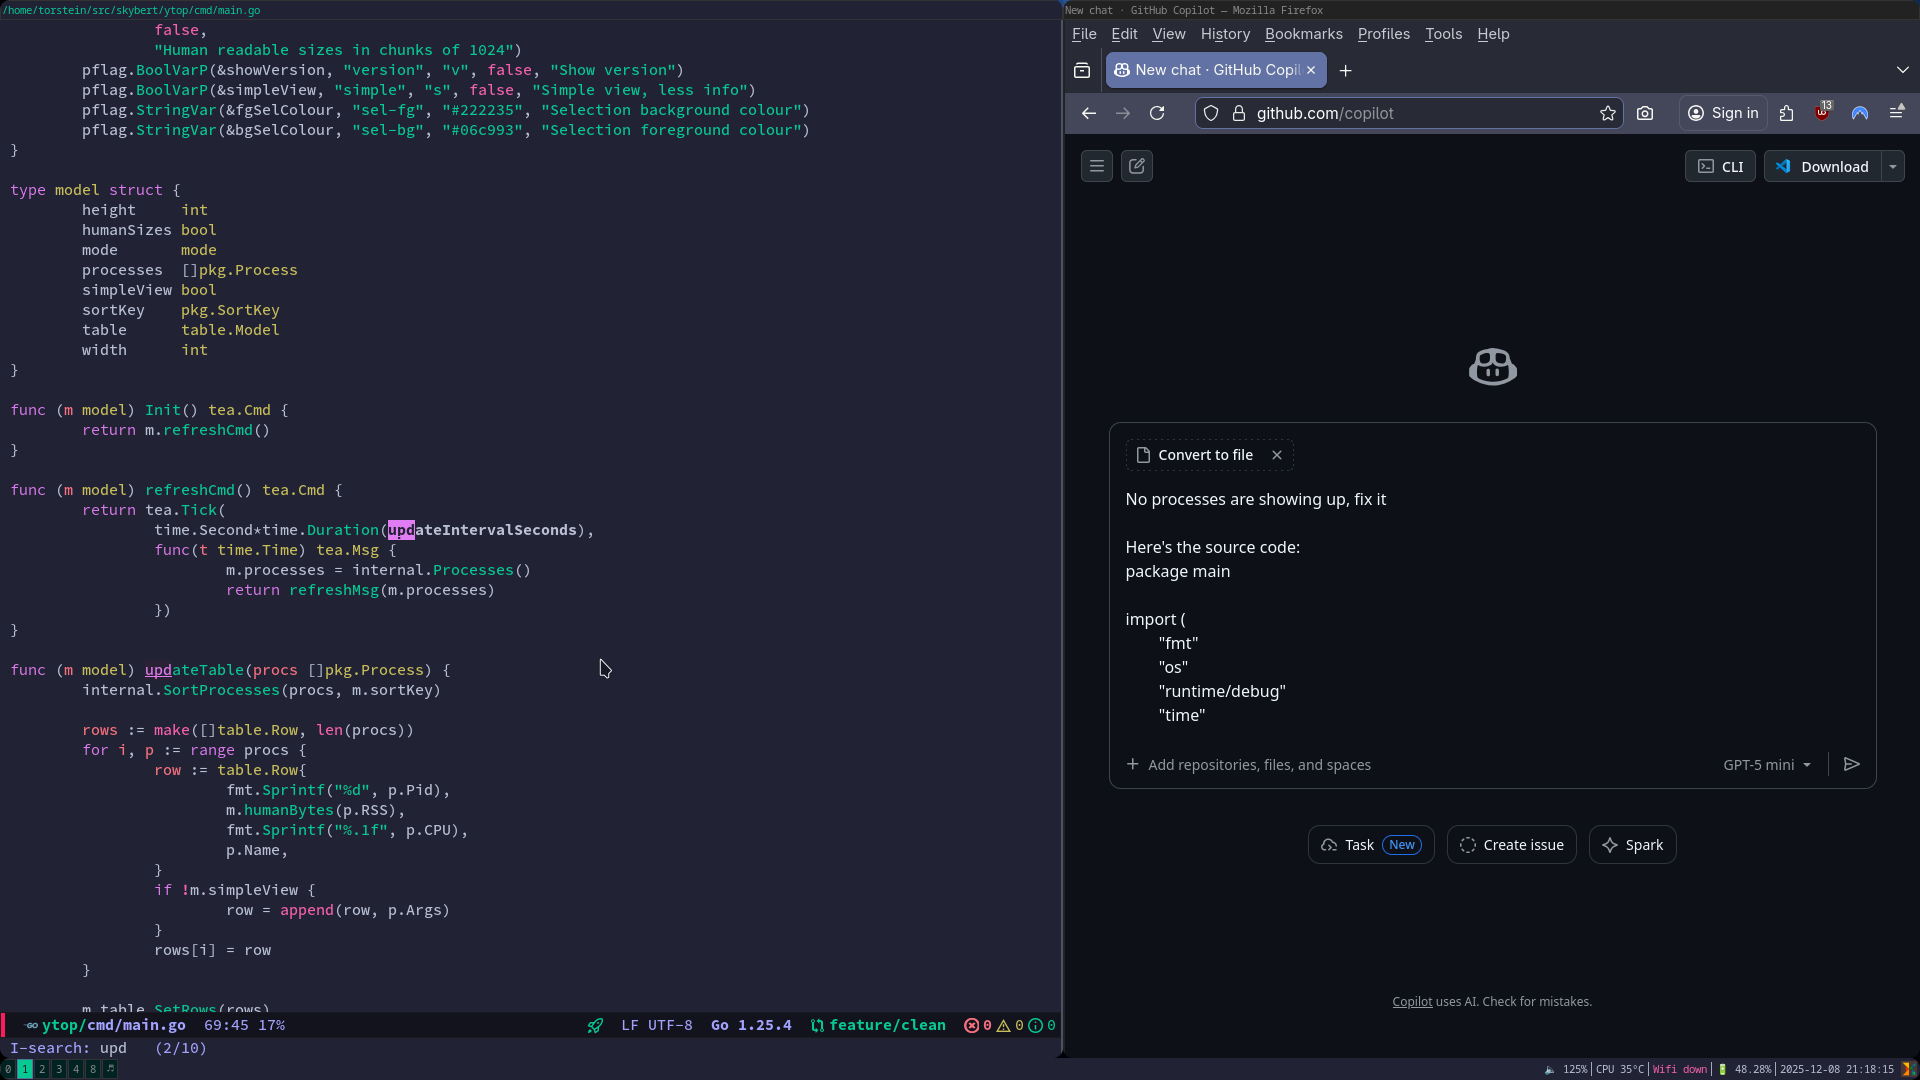Click the new chat compose icon
This screenshot has height=1080, width=1920.
pyautogui.click(x=1137, y=166)
